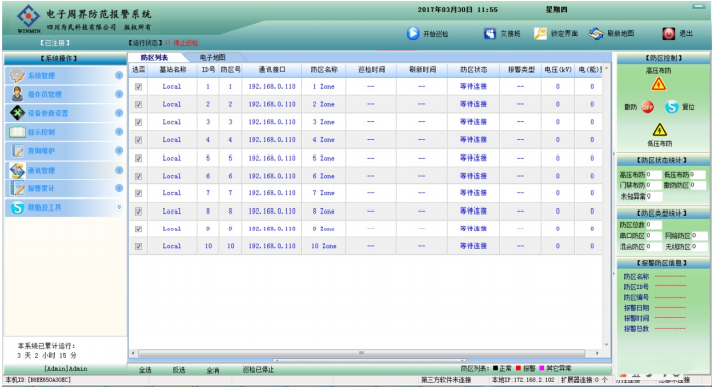Viewport: 713px width, 389px height.
Task: Click the 防区状态 column header
Action: click(473, 70)
